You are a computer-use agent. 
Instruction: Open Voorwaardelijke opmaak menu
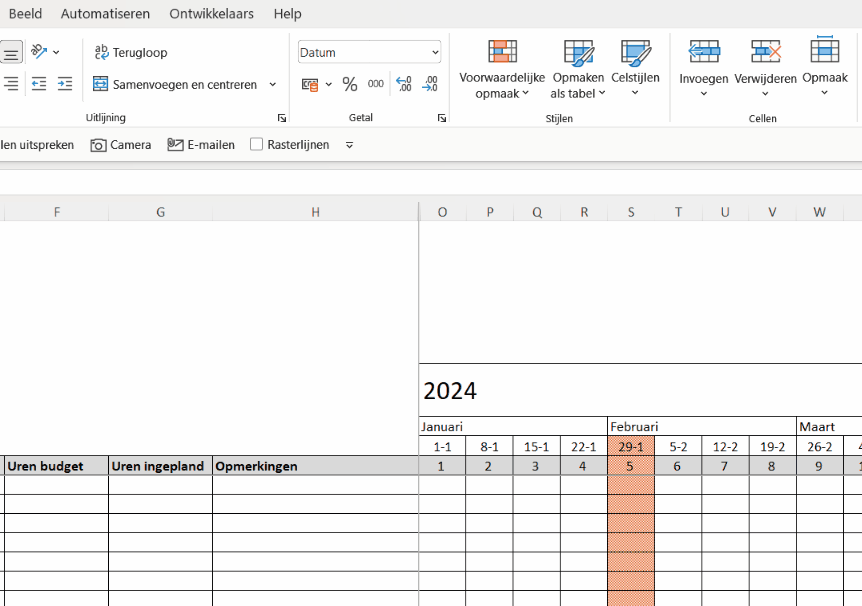click(x=502, y=70)
